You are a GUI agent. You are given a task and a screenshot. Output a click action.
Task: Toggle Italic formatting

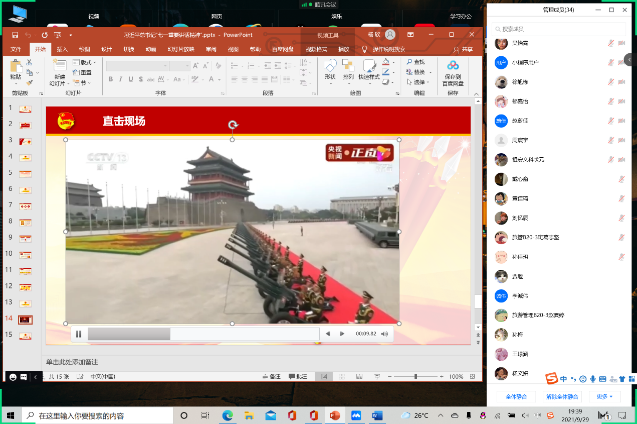(x=121, y=79)
